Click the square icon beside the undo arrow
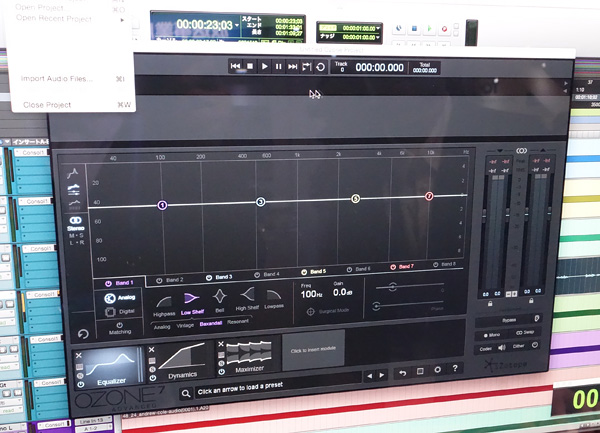 420,371
